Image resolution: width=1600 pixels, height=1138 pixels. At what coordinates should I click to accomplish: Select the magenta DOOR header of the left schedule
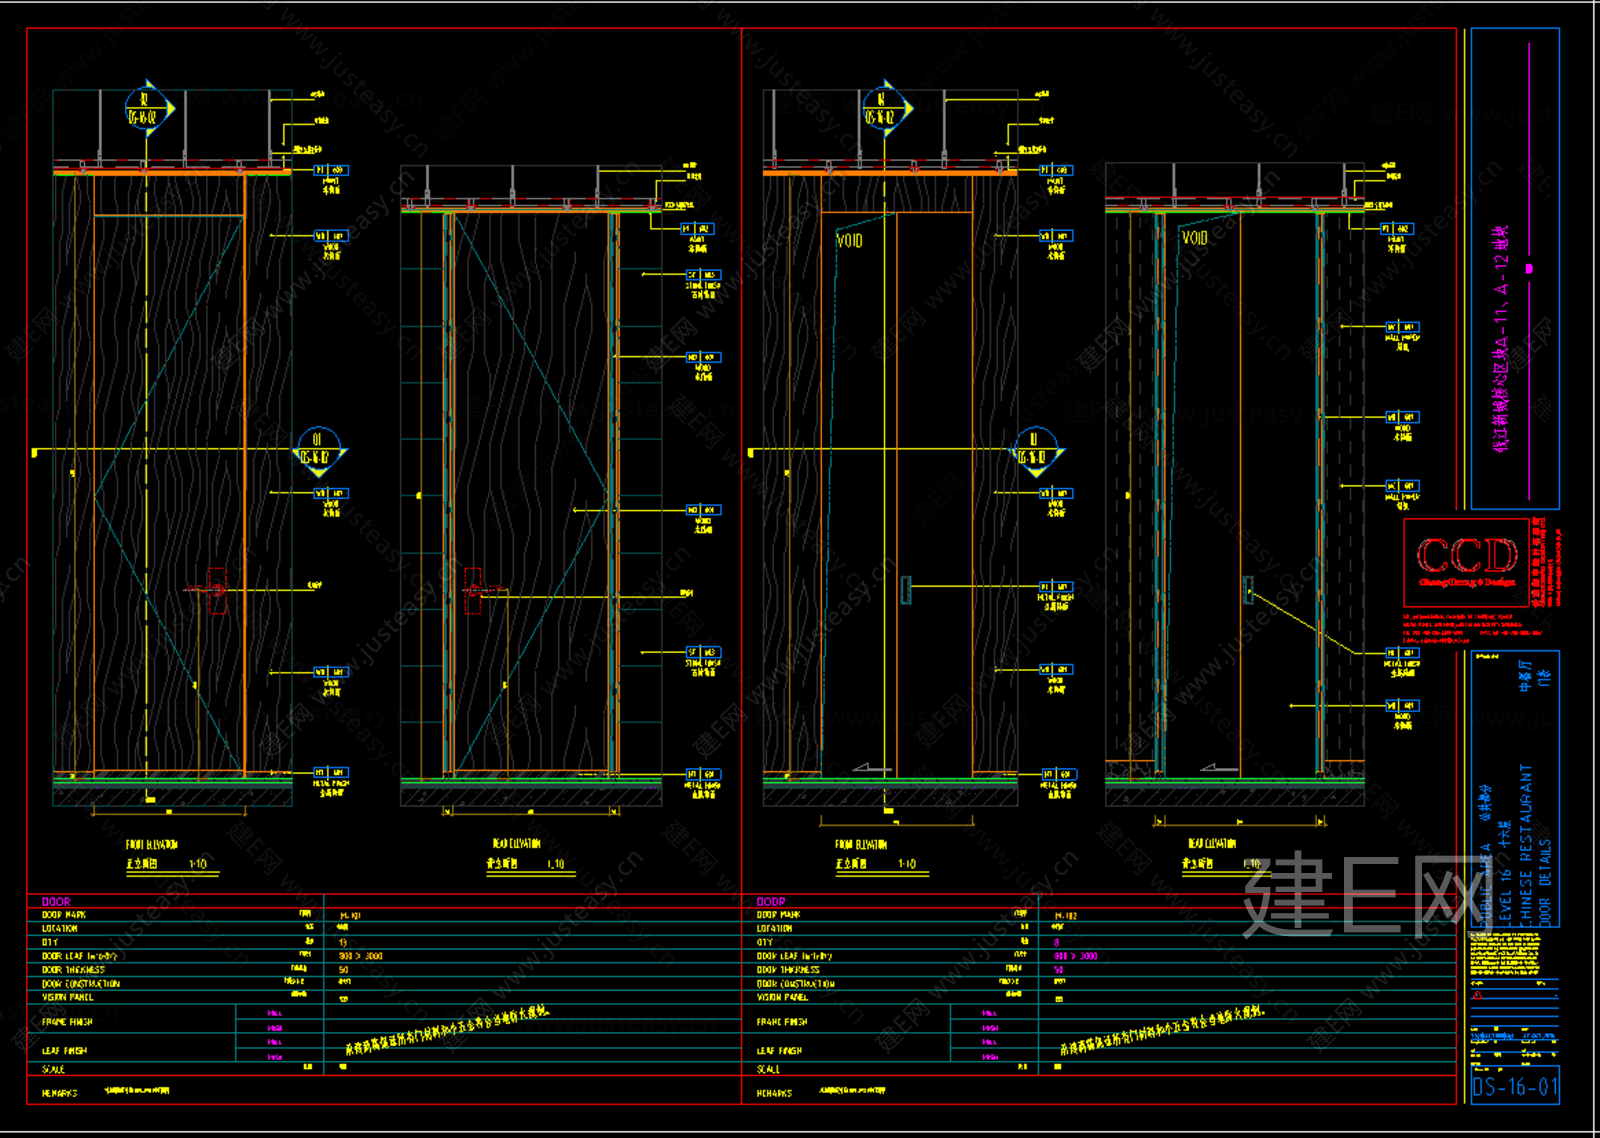click(56, 902)
